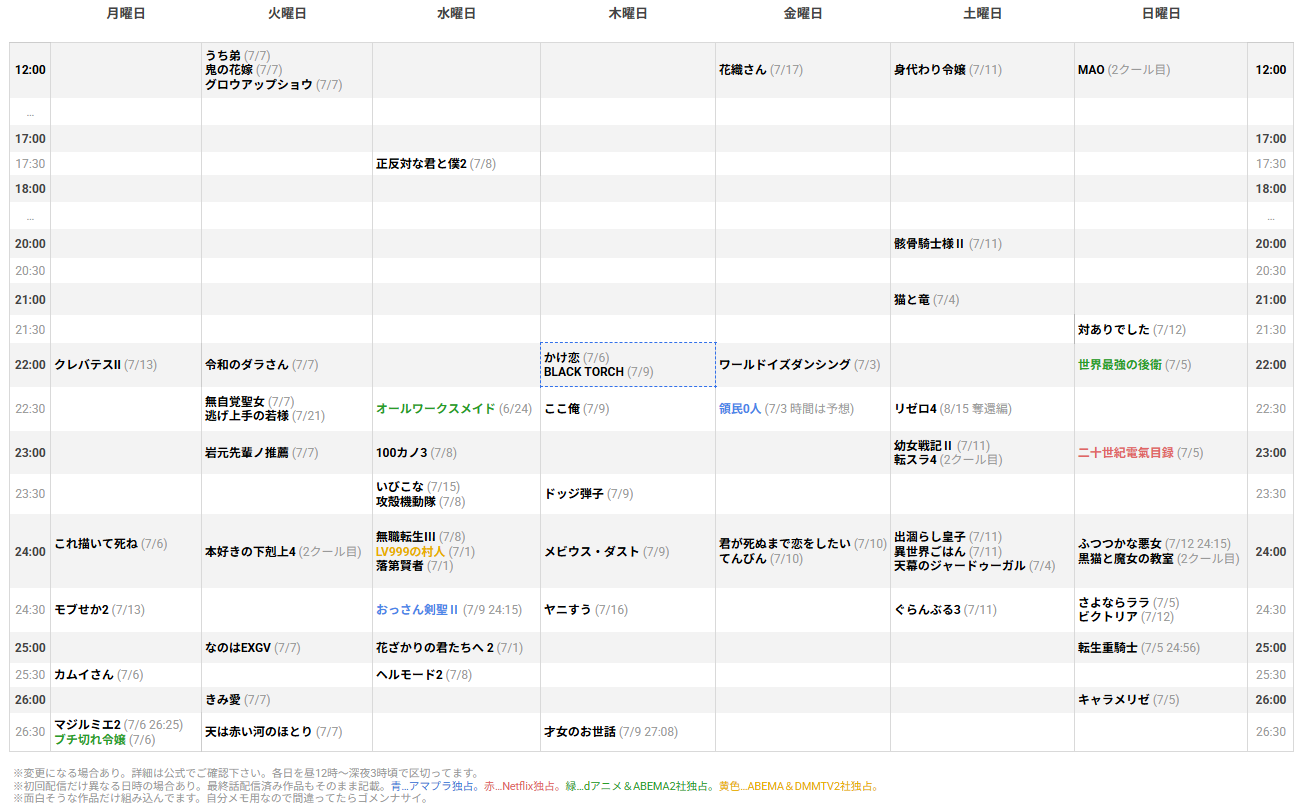Select モブせか2 at 24:30
Screen dimensions: 1300x812
(81, 610)
